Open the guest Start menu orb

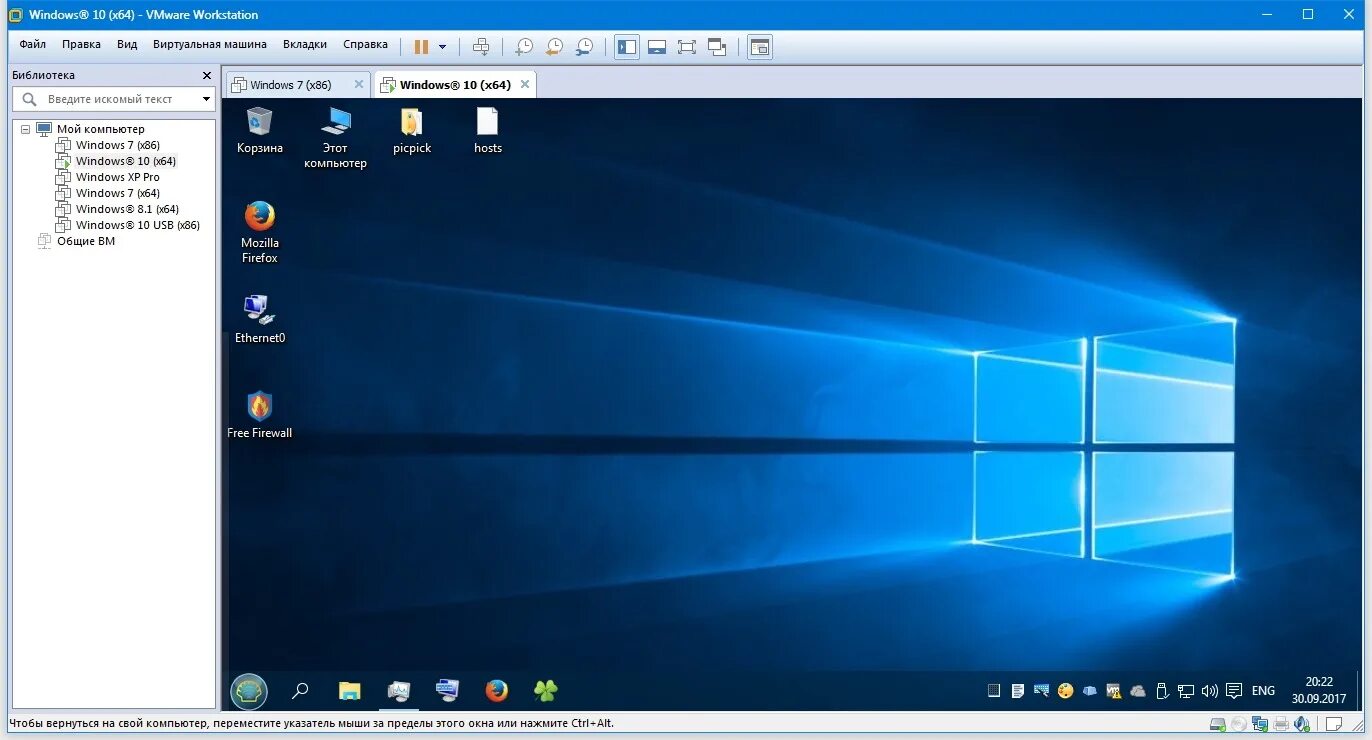point(249,690)
